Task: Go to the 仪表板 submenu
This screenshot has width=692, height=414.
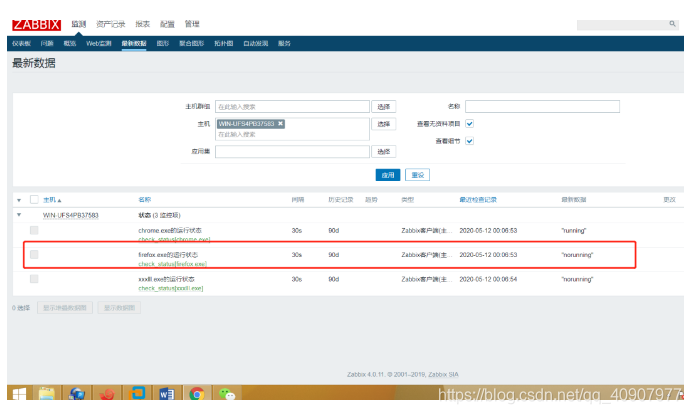Action: (x=21, y=43)
